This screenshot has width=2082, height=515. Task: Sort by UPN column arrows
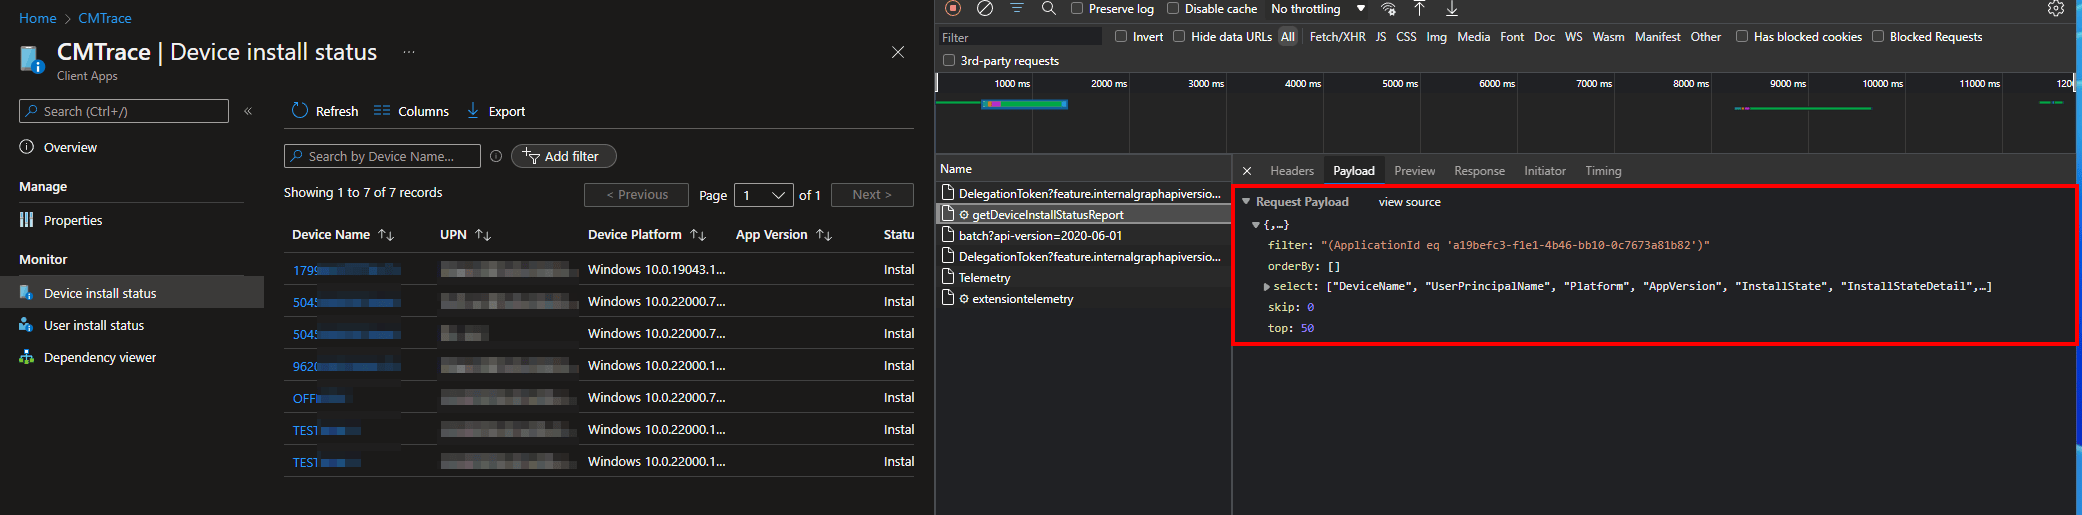[x=483, y=235]
